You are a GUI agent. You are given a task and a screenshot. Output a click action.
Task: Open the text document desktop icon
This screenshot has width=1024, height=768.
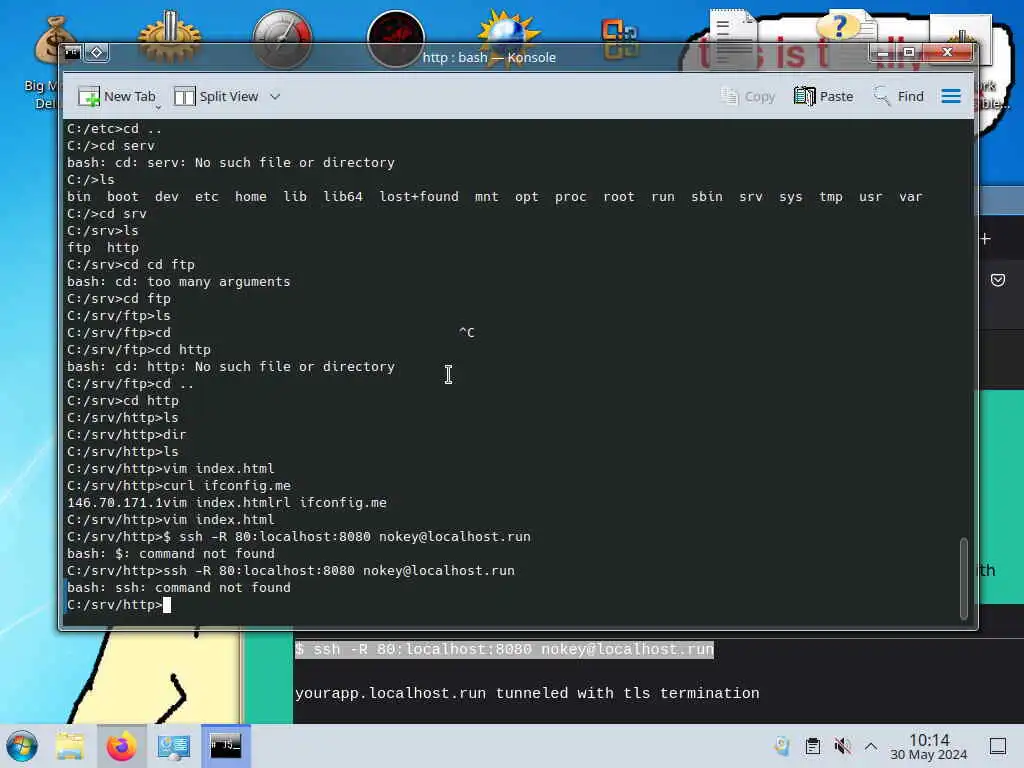tap(733, 37)
